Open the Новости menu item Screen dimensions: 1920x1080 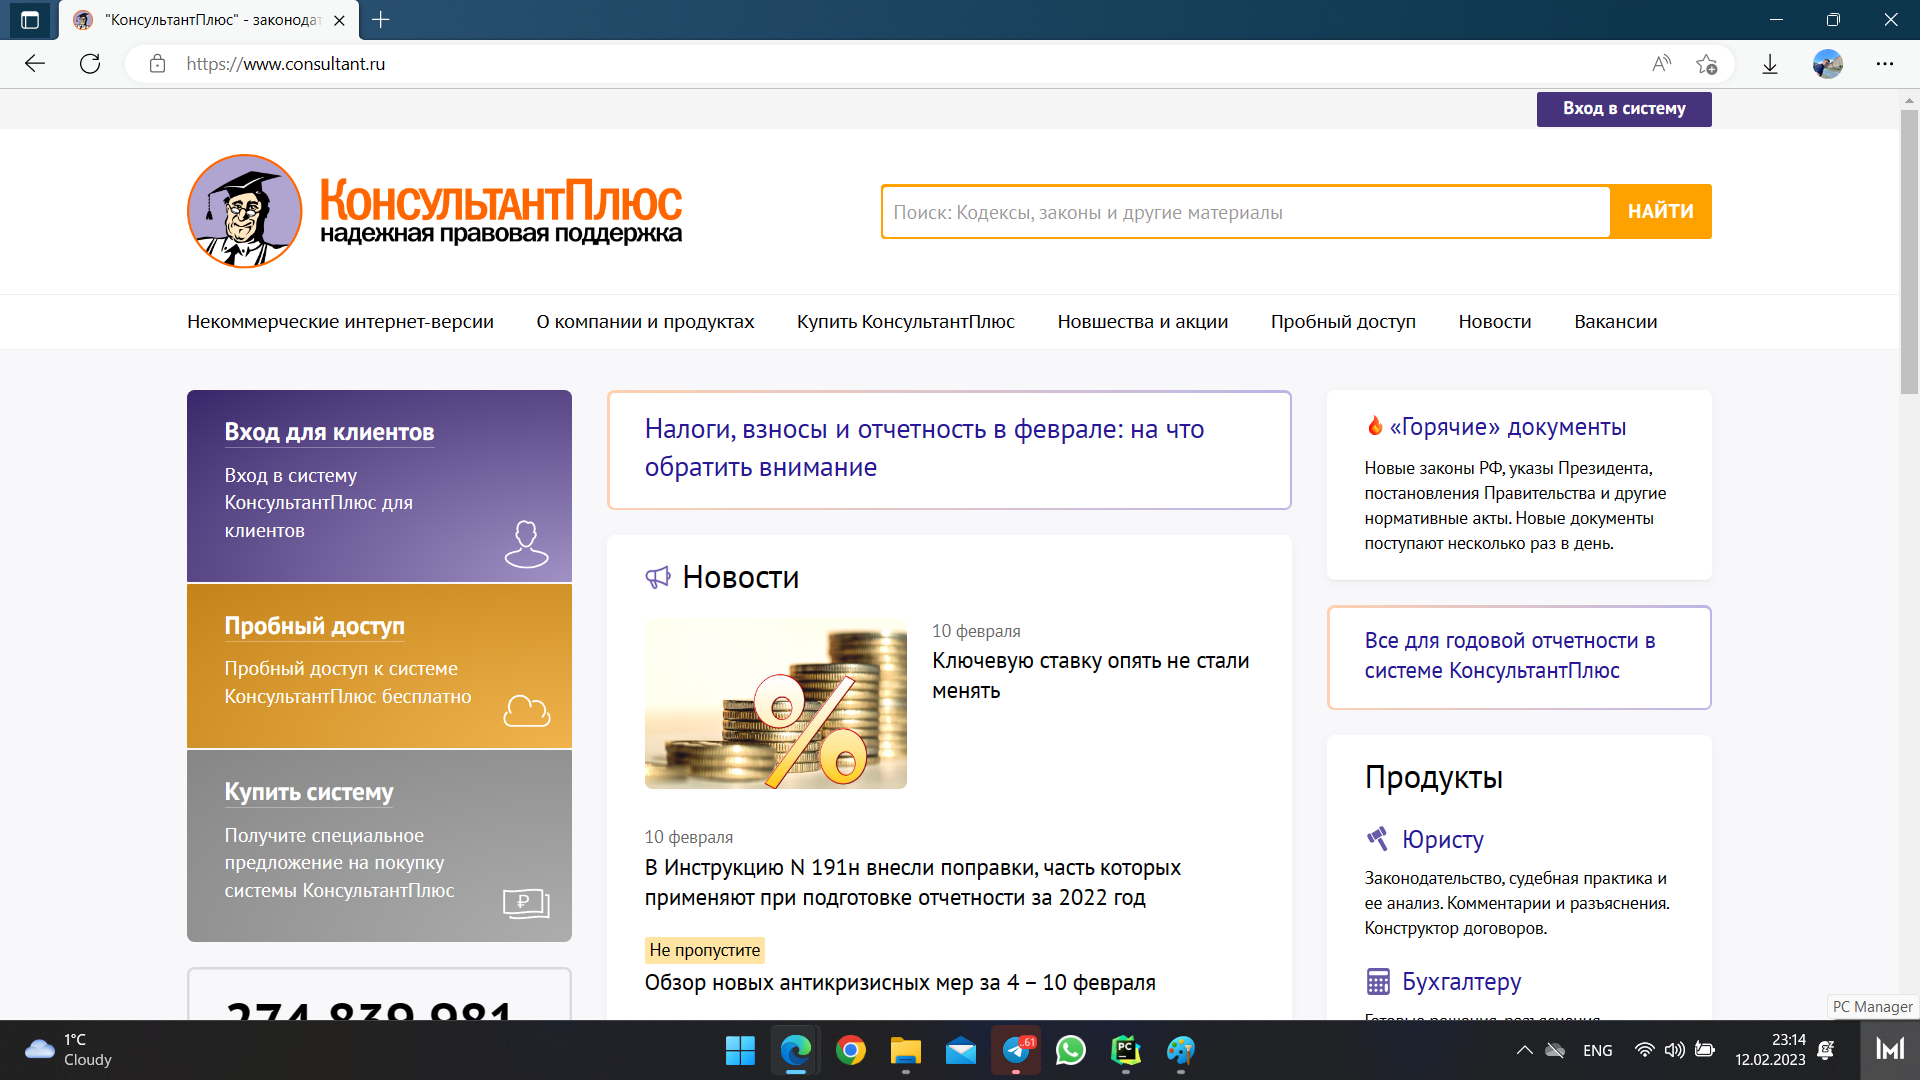click(1495, 321)
